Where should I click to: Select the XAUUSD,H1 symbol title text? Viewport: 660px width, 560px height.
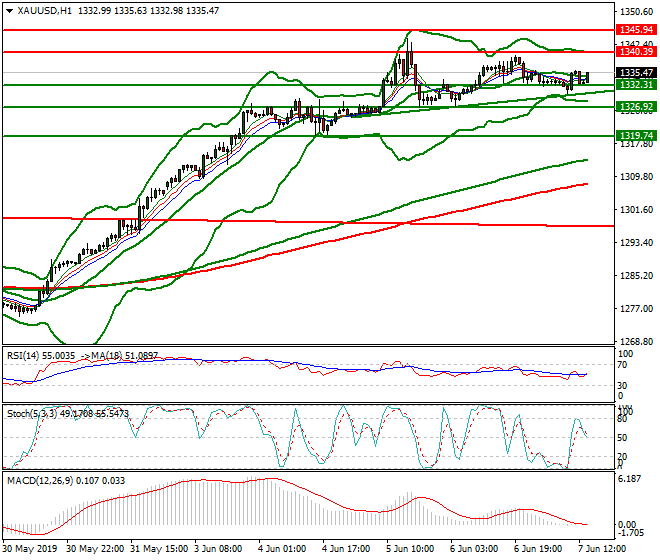coord(44,11)
